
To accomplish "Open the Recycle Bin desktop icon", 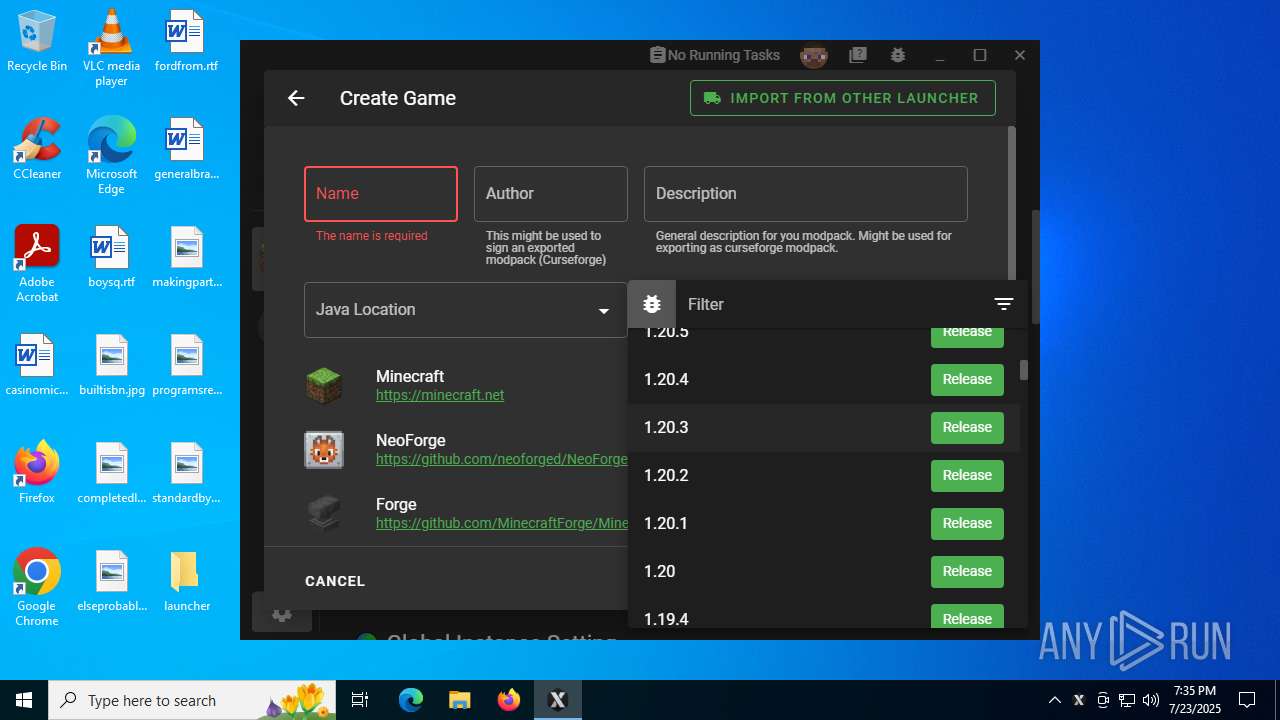I will click(x=37, y=41).
